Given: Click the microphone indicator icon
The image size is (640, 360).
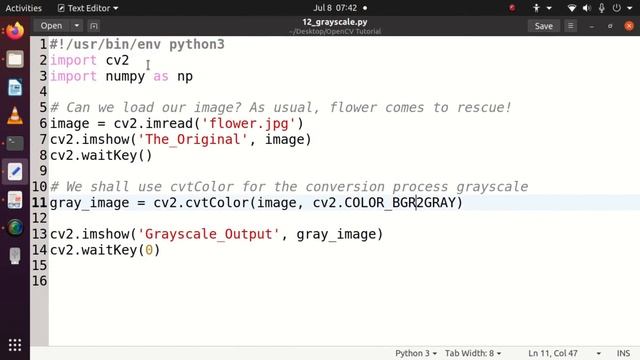Looking at the screenshot, I should point(602,8).
